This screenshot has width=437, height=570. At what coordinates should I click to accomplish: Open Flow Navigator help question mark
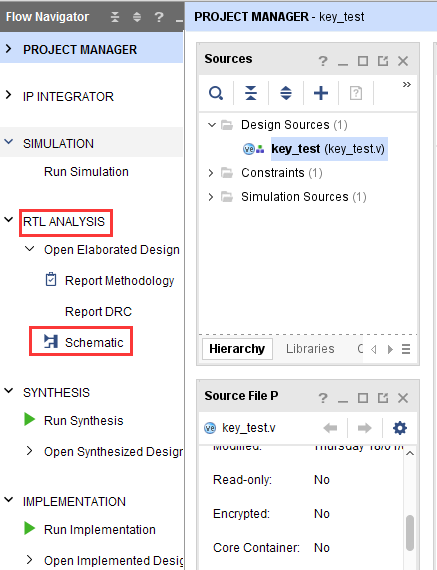159,17
